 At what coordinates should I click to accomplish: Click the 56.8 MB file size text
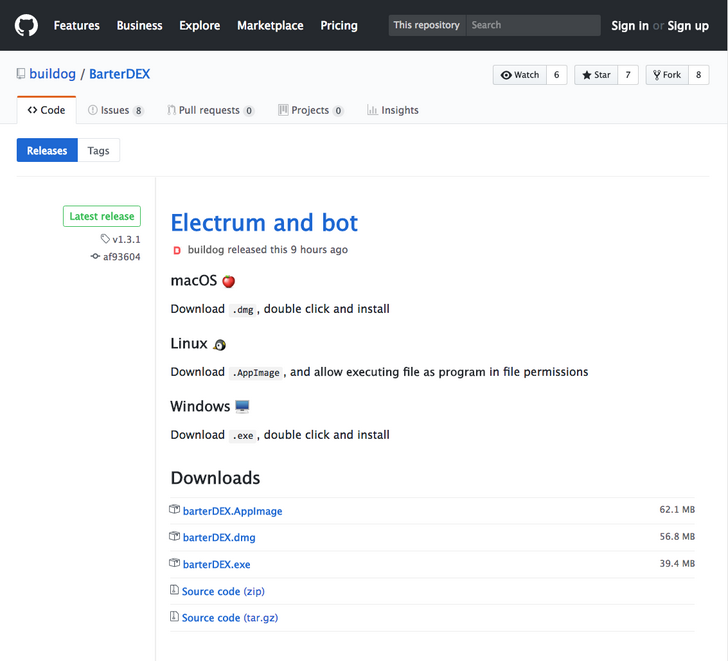[677, 537]
